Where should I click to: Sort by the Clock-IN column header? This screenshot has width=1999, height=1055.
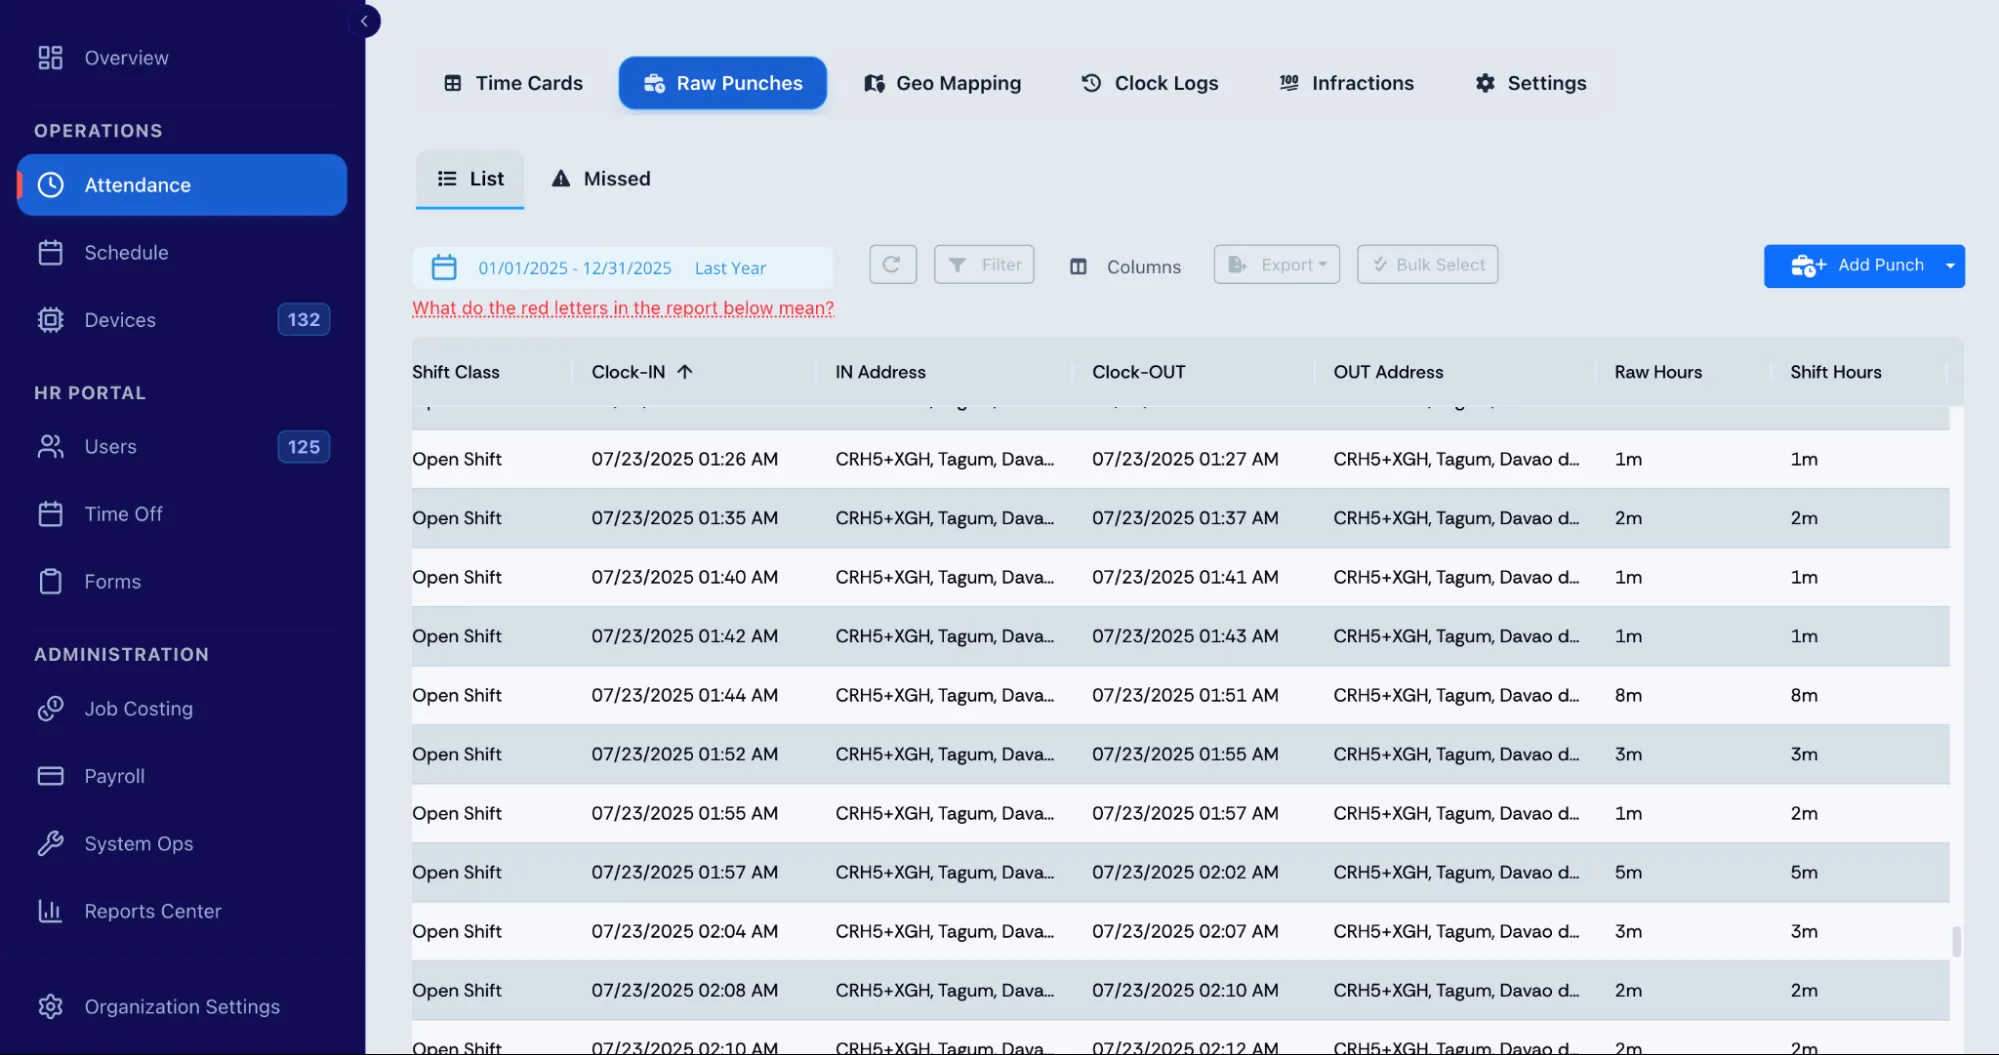tap(642, 372)
